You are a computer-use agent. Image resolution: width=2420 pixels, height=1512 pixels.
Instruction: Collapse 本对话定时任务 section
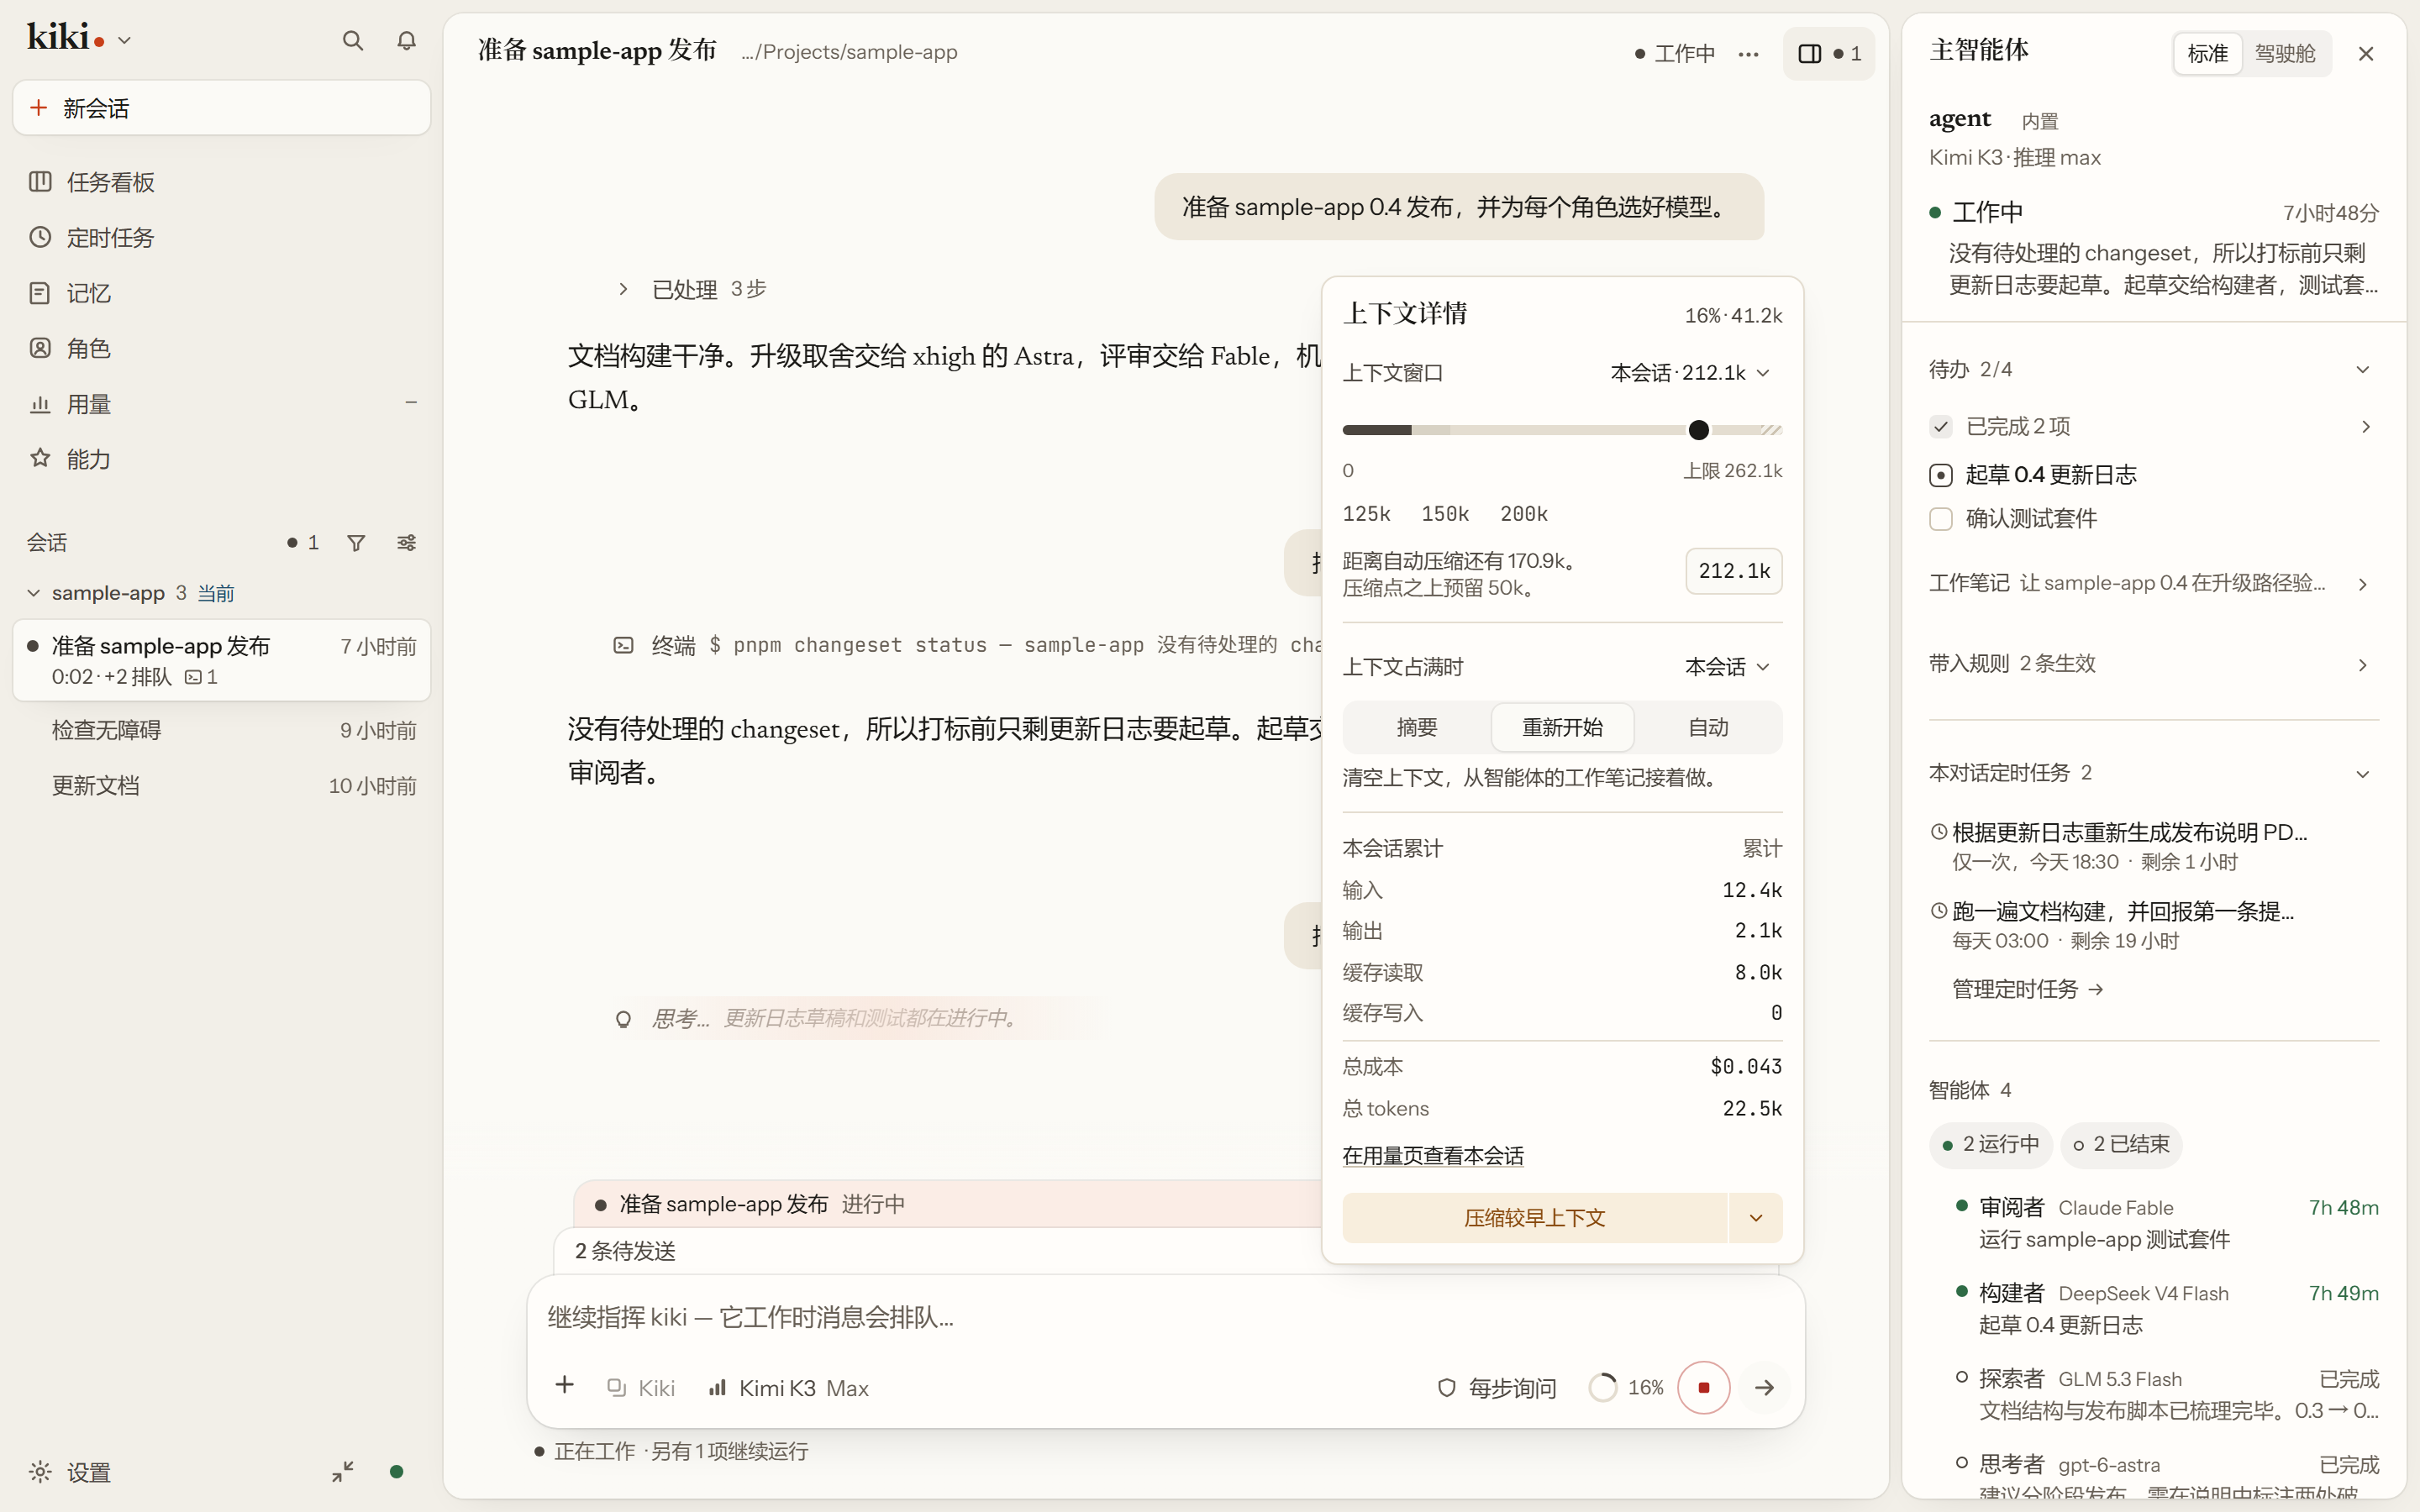pyautogui.click(x=2362, y=774)
